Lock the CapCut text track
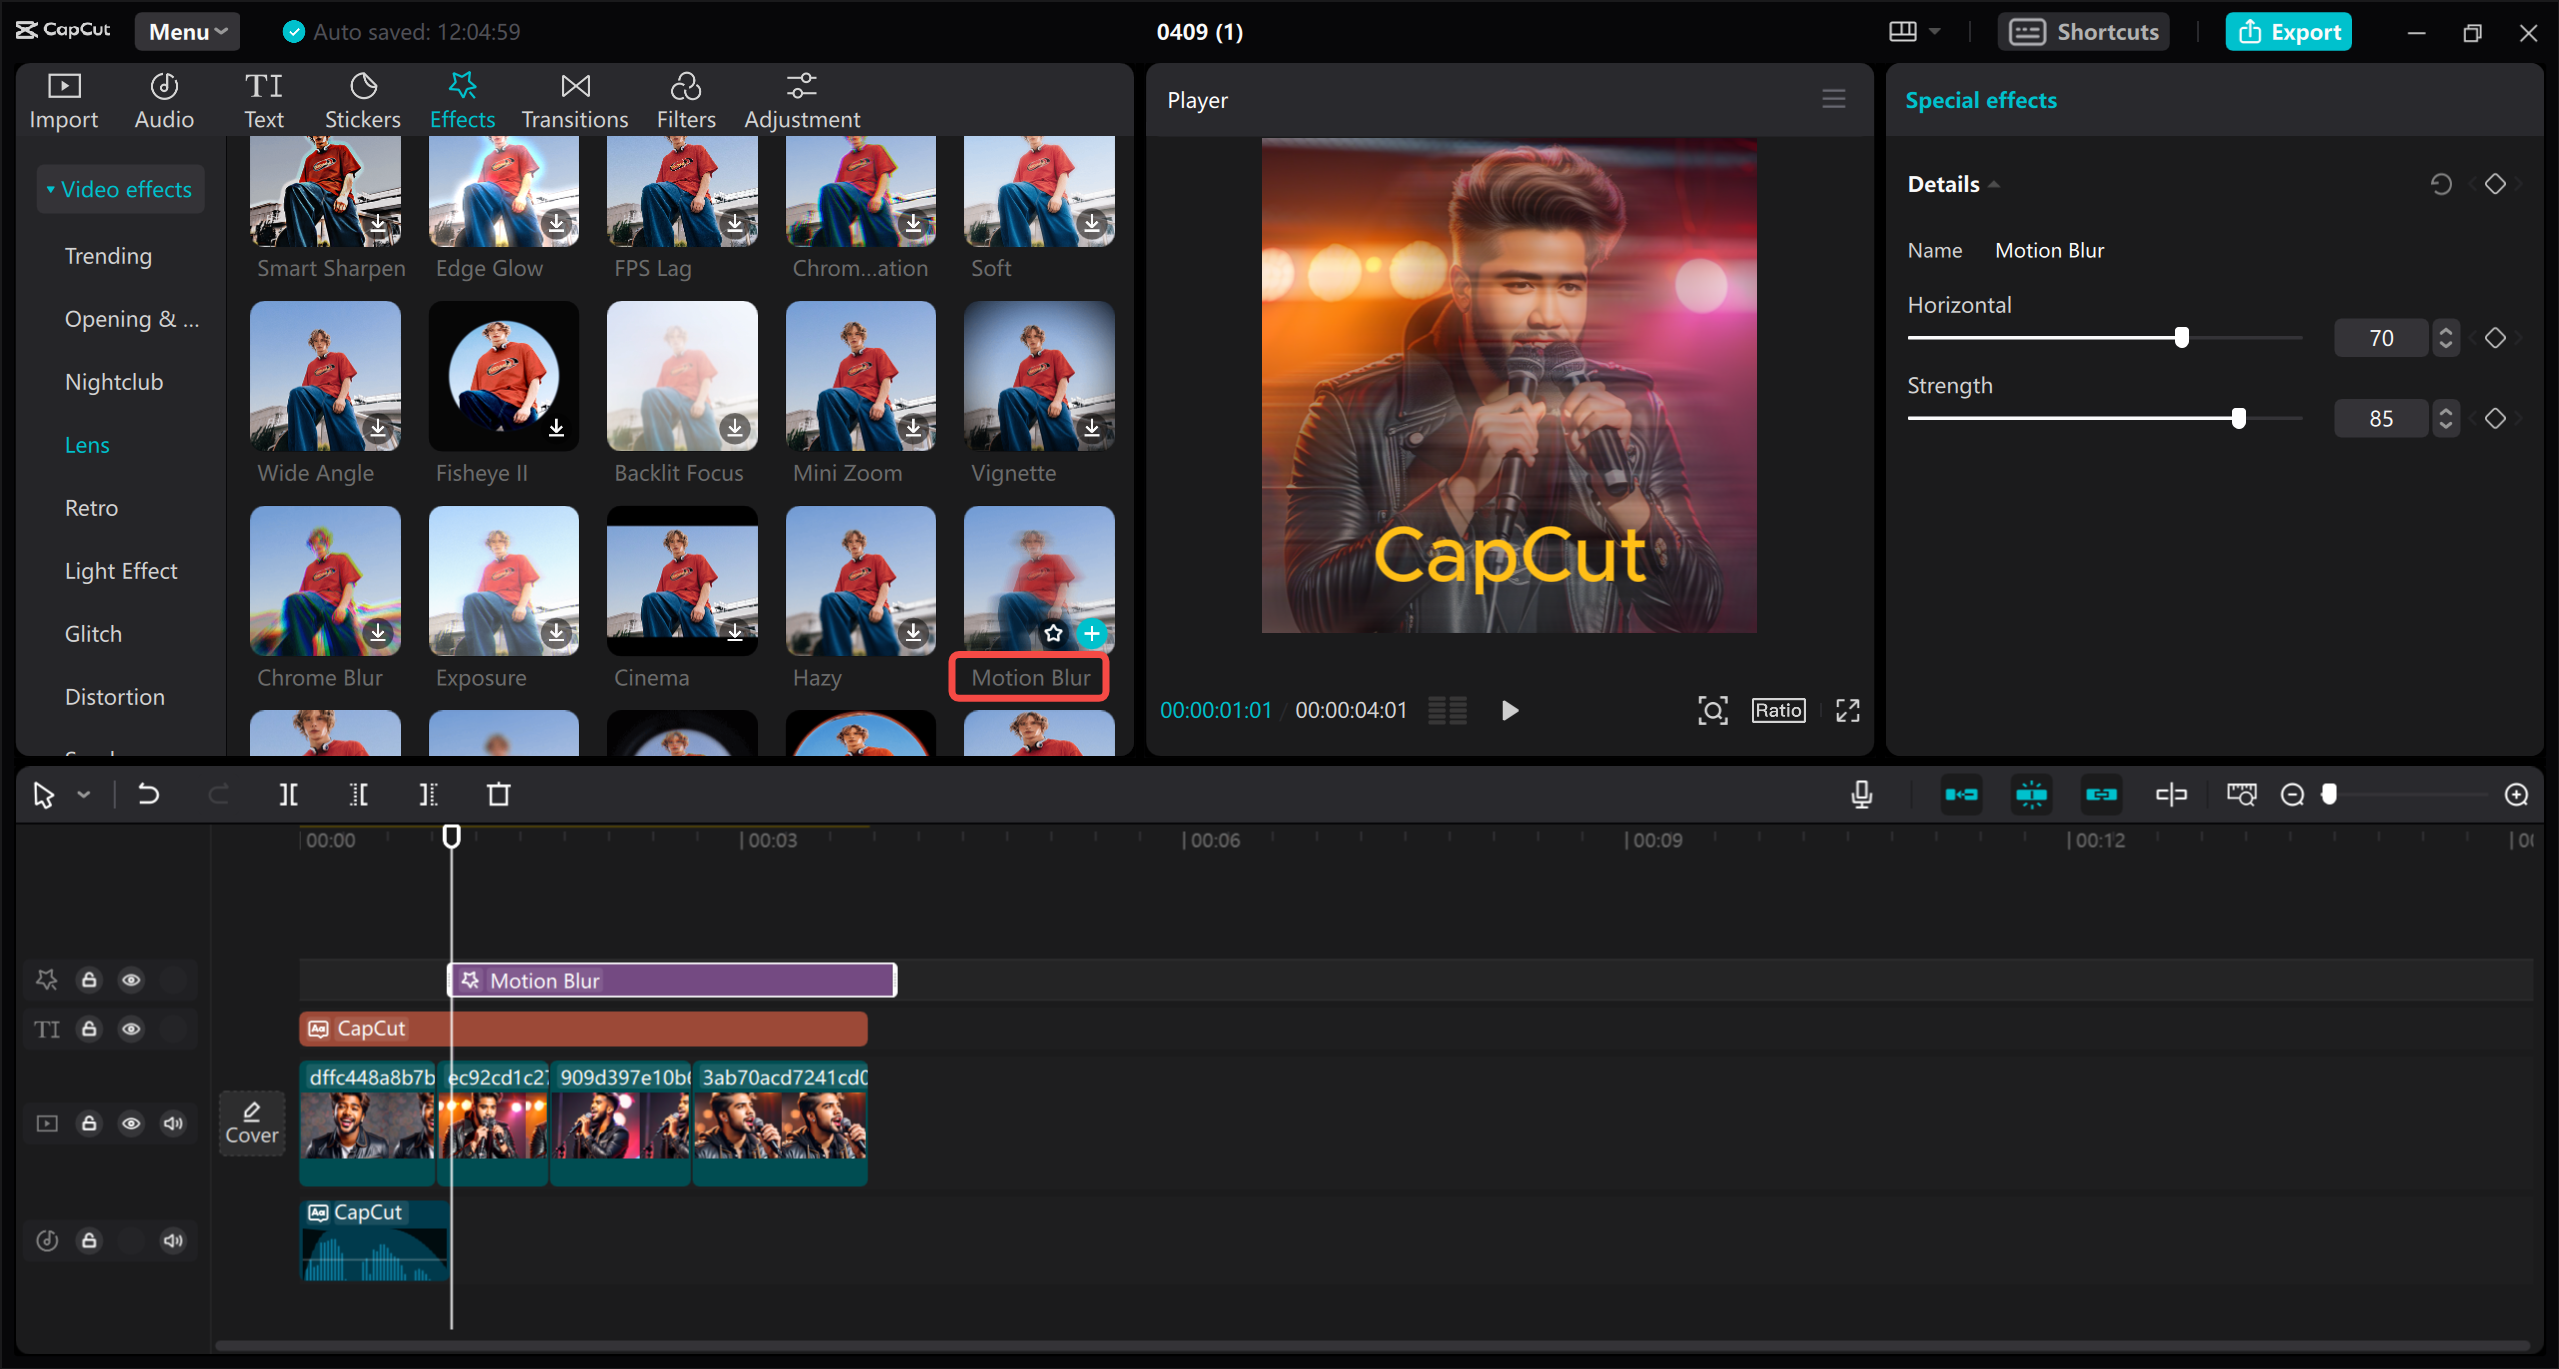 pos(89,1029)
